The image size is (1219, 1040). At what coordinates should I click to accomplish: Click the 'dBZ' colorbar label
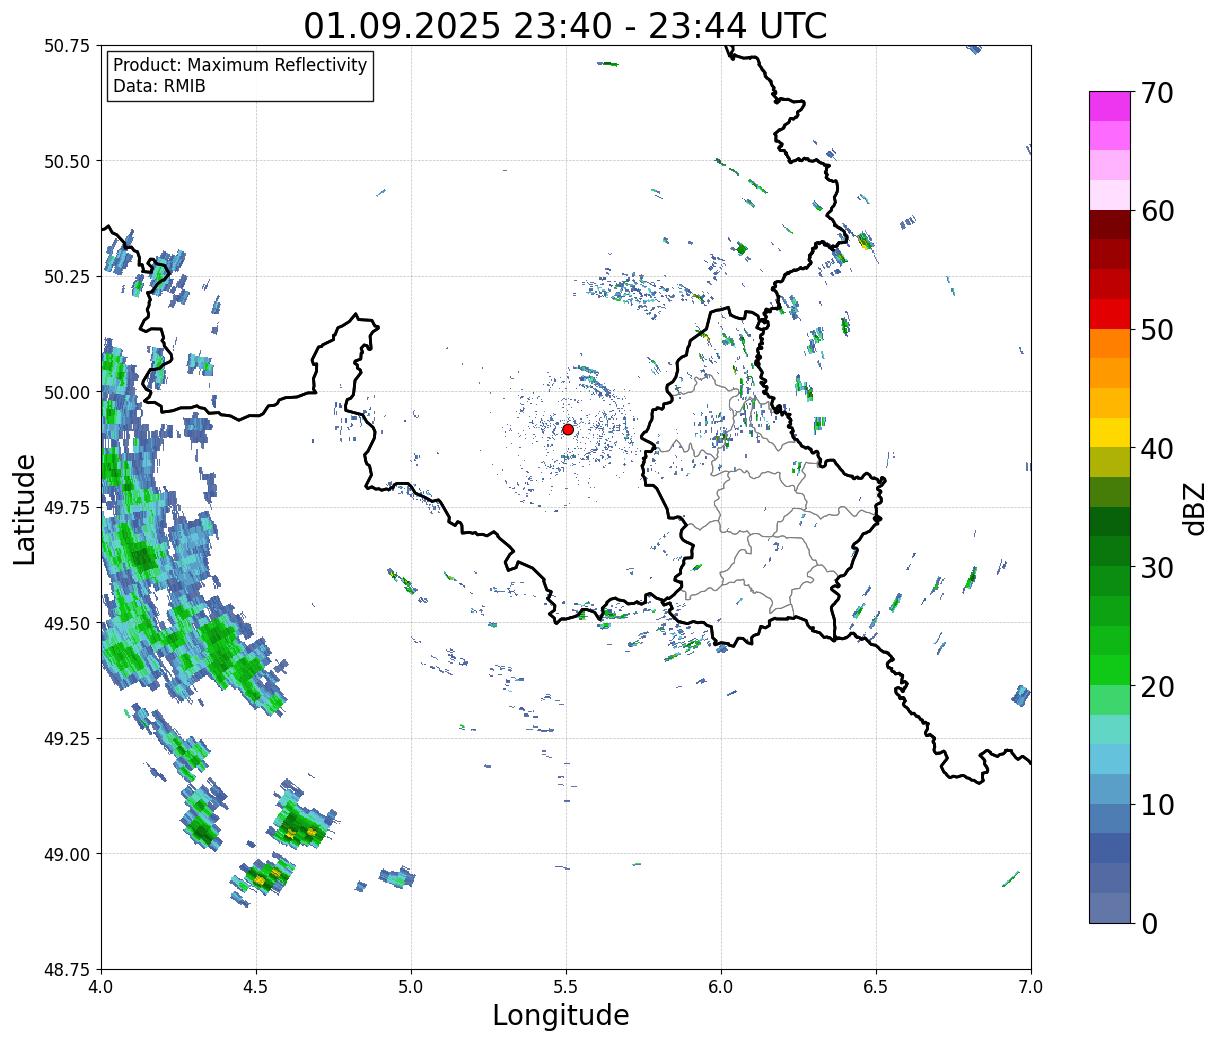click(x=1193, y=507)
